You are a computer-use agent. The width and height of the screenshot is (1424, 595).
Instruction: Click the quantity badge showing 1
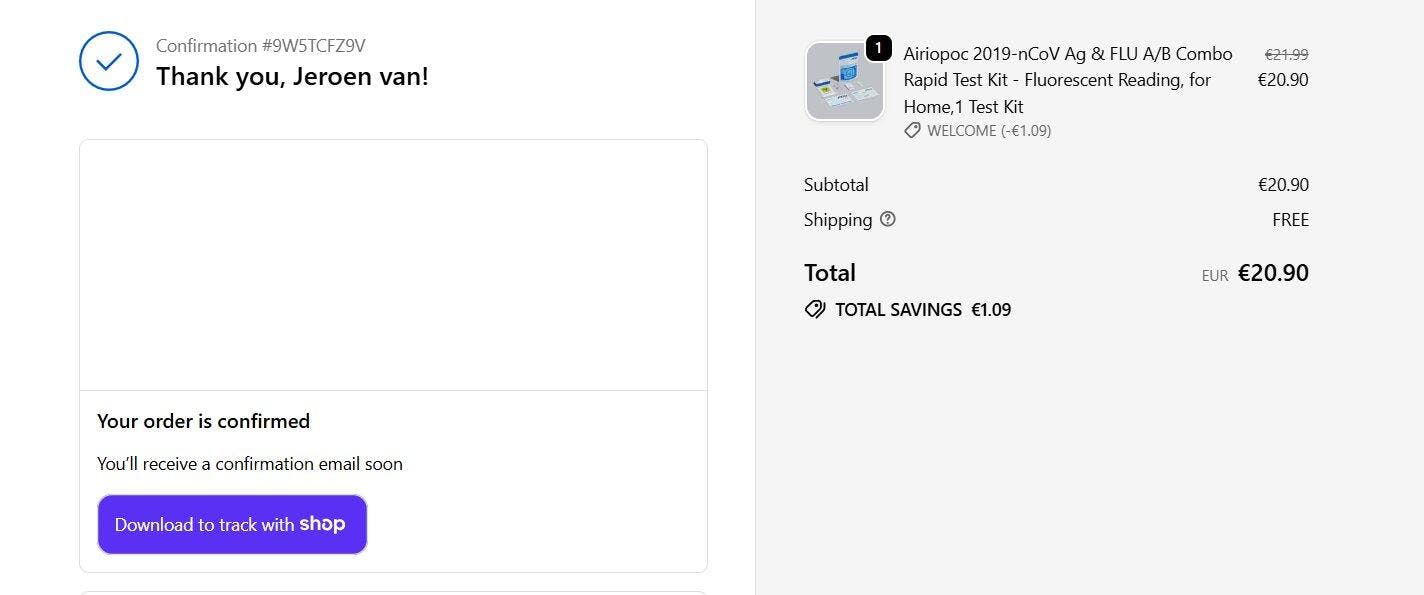tap(878, 48)
